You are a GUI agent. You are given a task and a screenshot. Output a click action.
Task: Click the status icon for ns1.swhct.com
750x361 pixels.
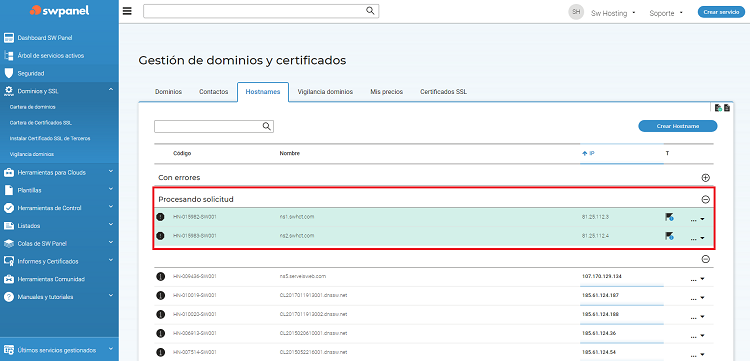[160, 217]
